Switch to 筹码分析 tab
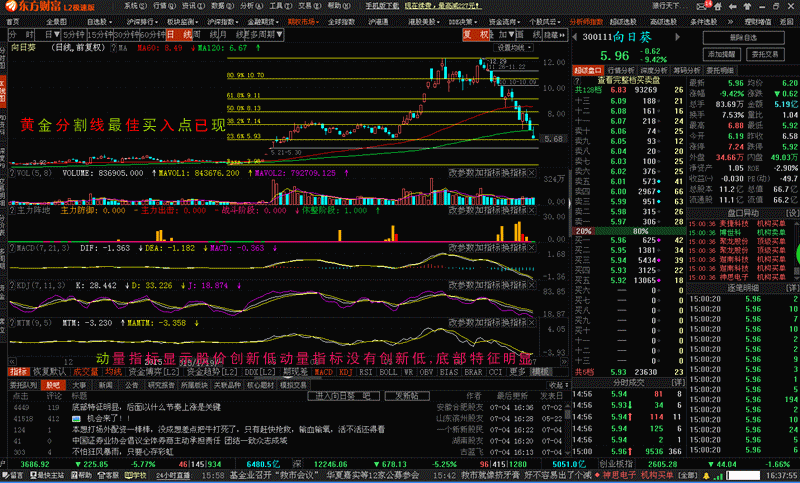 [x=687, y=70]
